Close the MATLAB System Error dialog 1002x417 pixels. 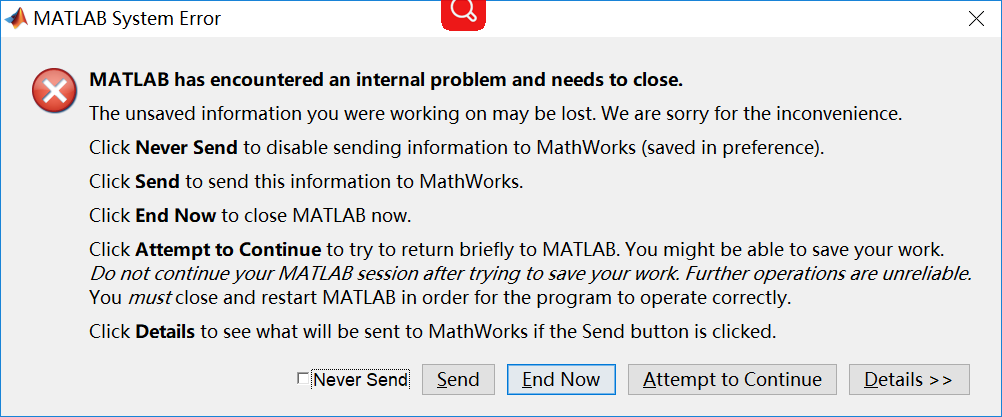point(976,19)
